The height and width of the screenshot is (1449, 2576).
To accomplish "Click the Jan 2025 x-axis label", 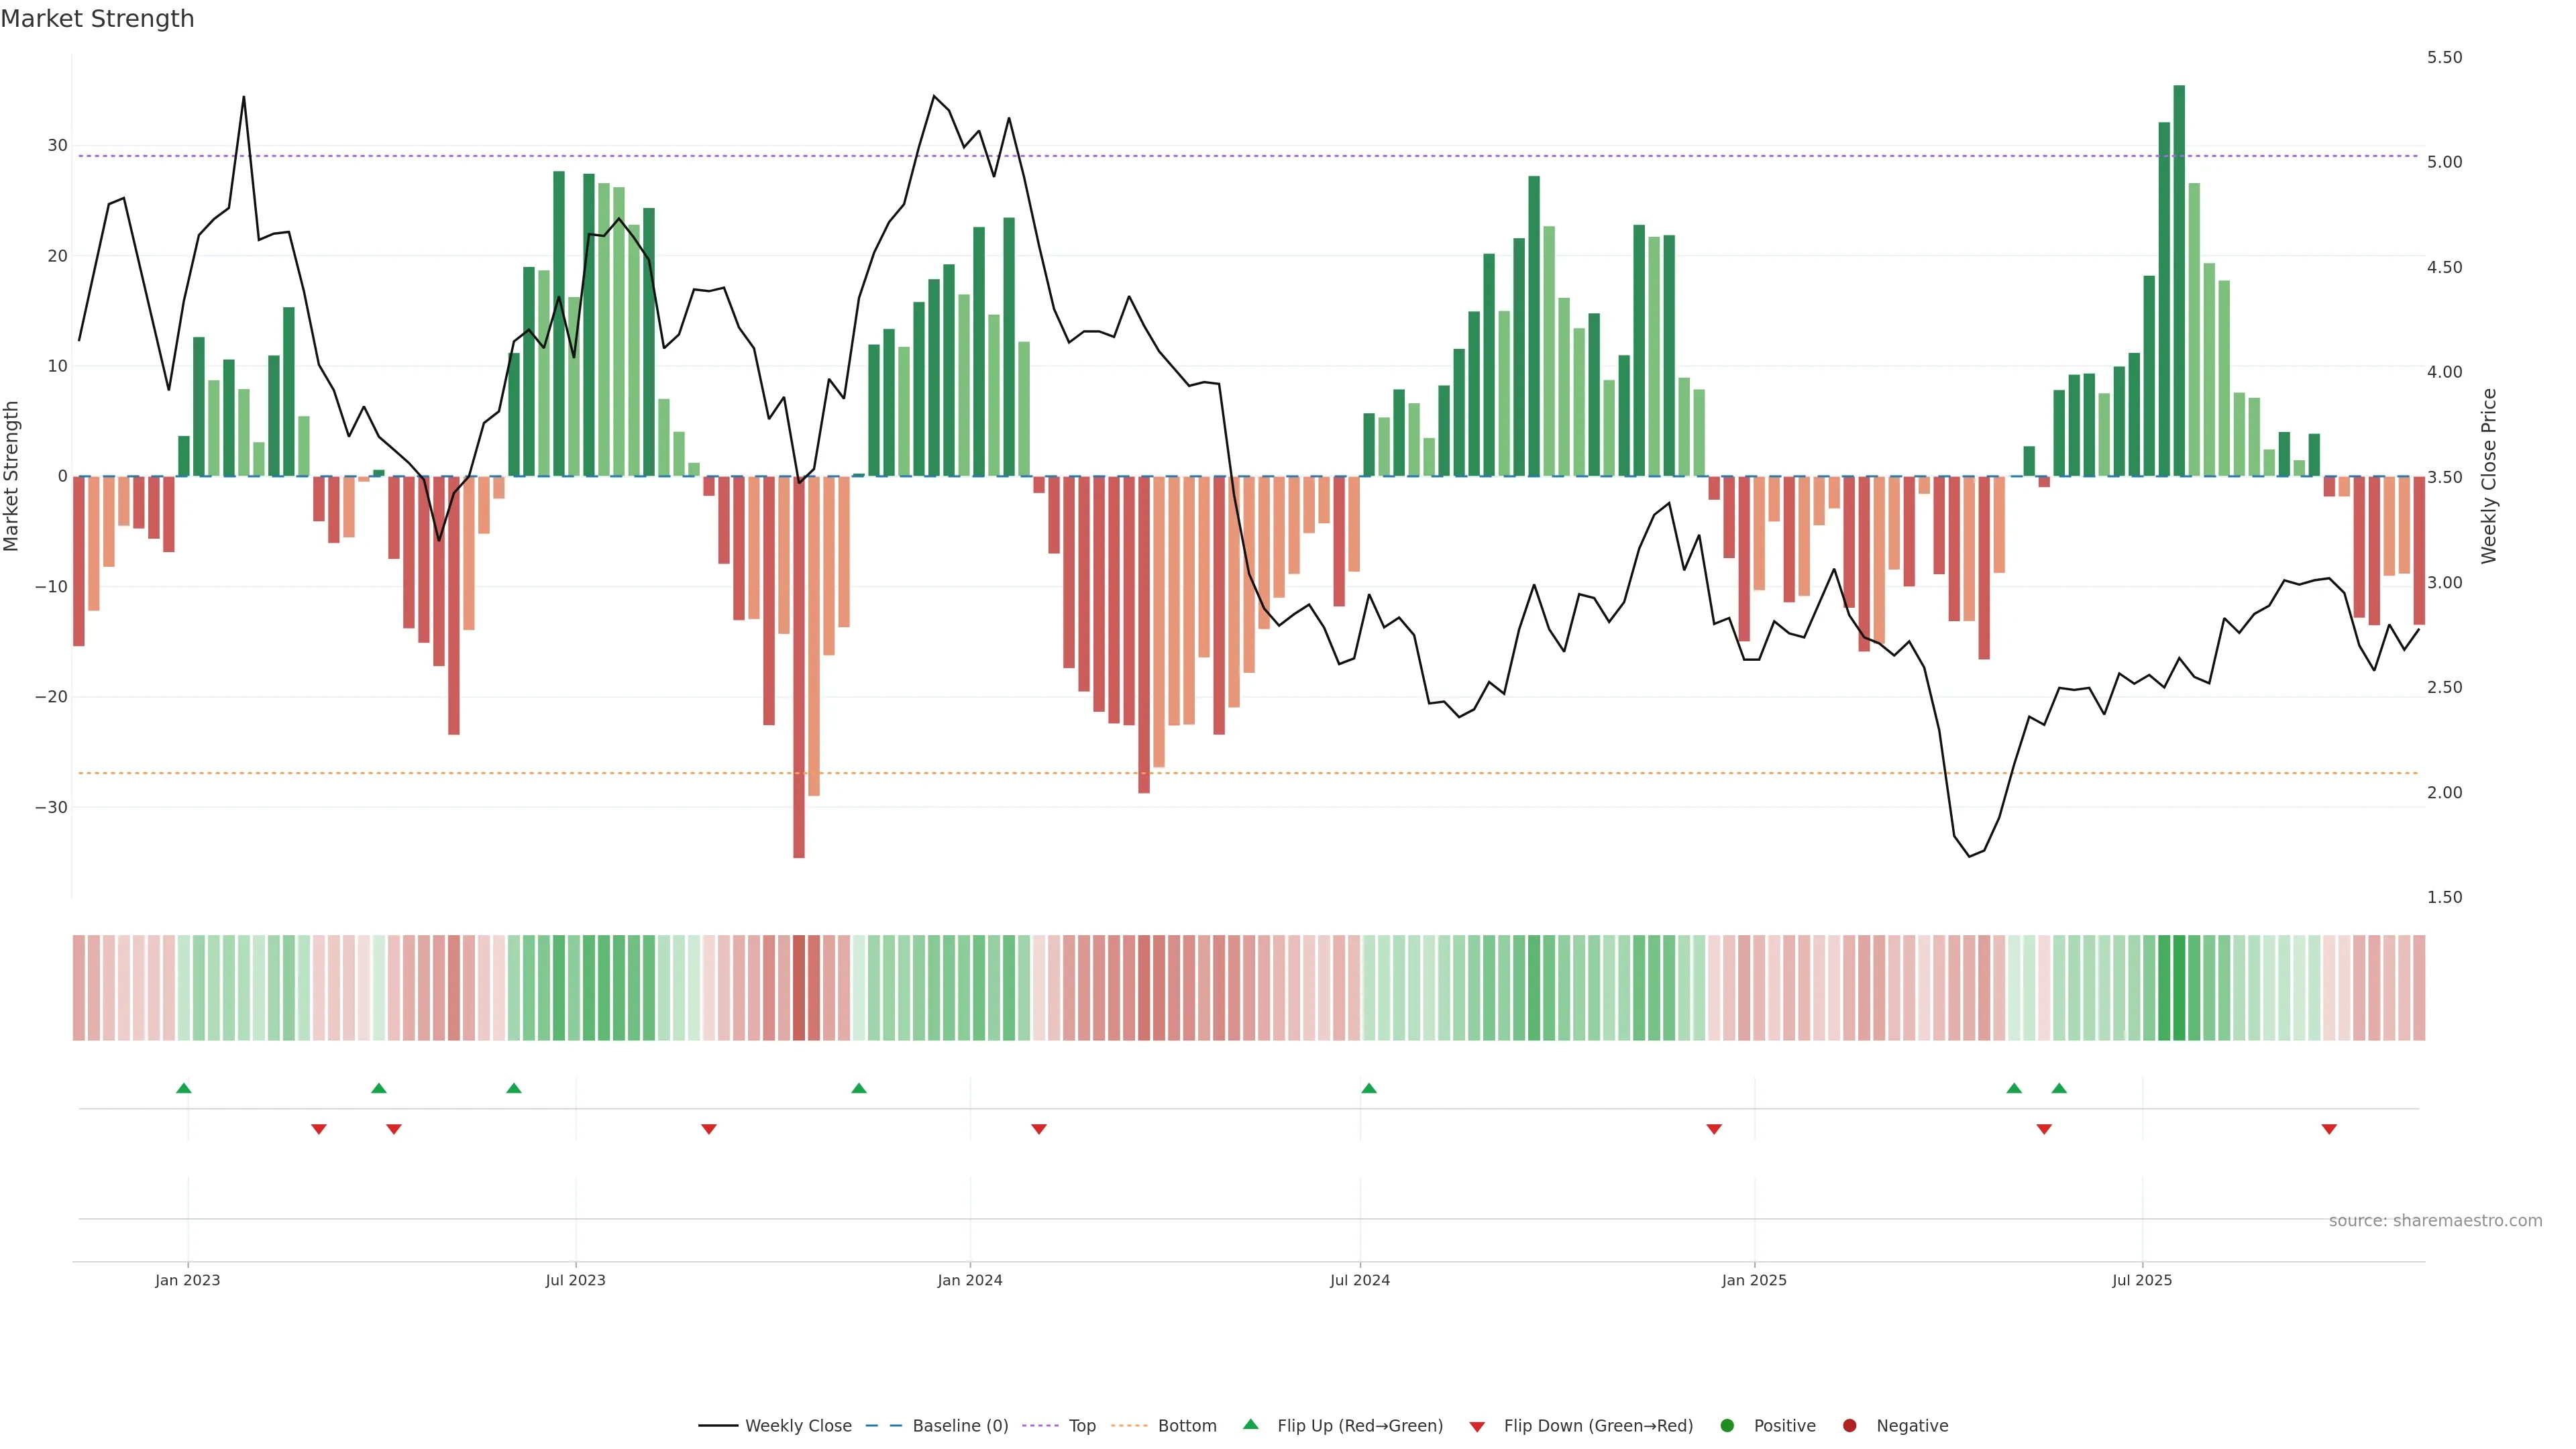I will tap(1754, 1280).
